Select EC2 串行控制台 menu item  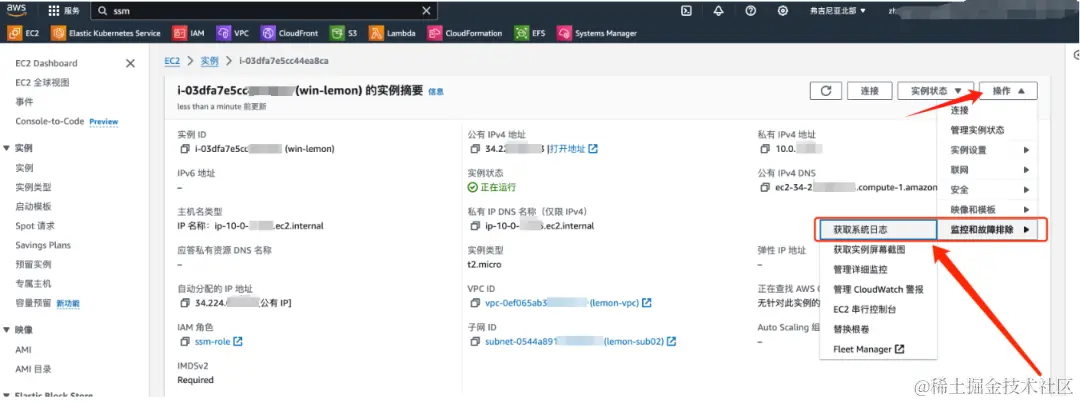pyautogui.click(x=878, y=309)
